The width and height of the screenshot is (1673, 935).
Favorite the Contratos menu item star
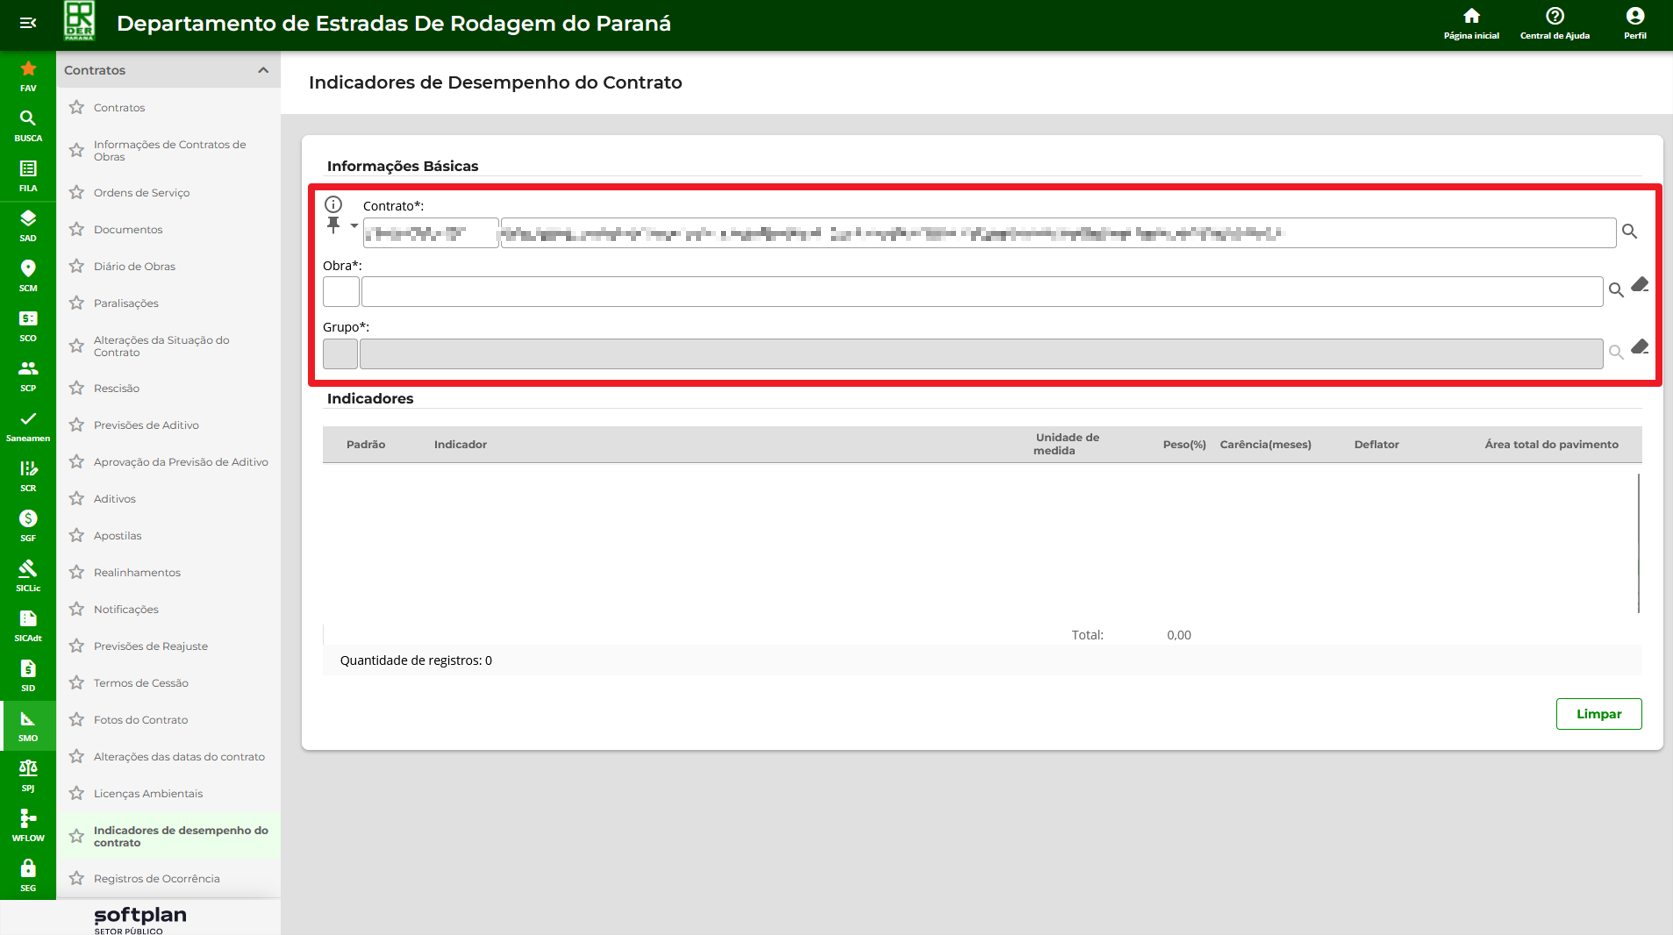(77, 107)
